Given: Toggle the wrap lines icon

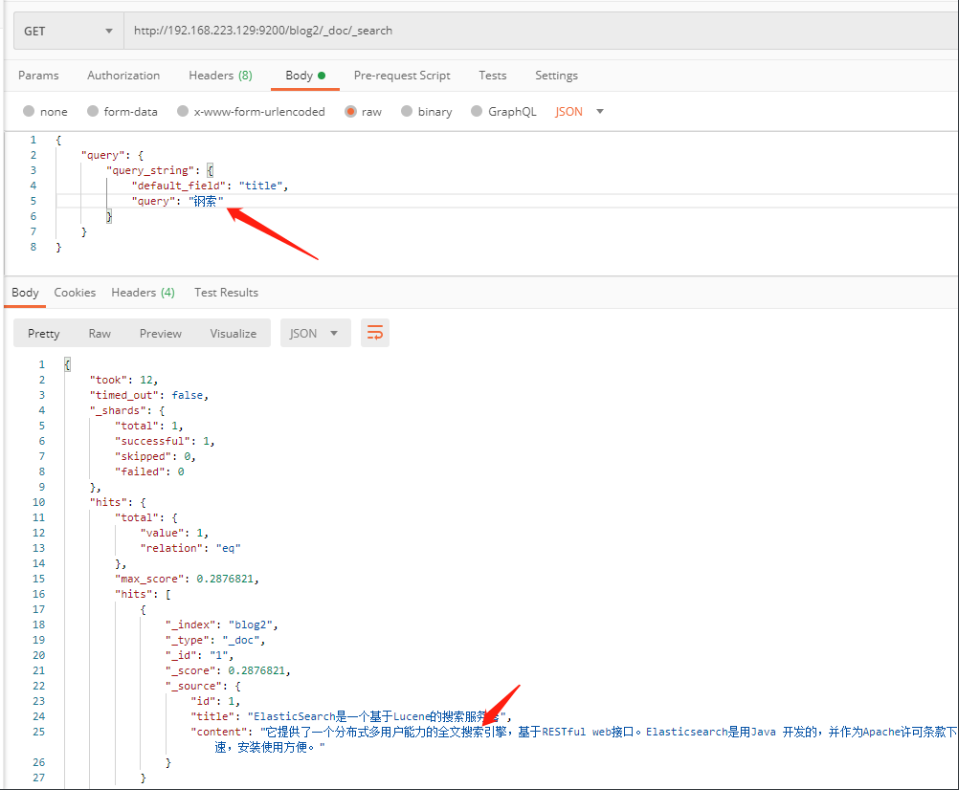Looking at the screenshot, I should [x=375, y=333].
